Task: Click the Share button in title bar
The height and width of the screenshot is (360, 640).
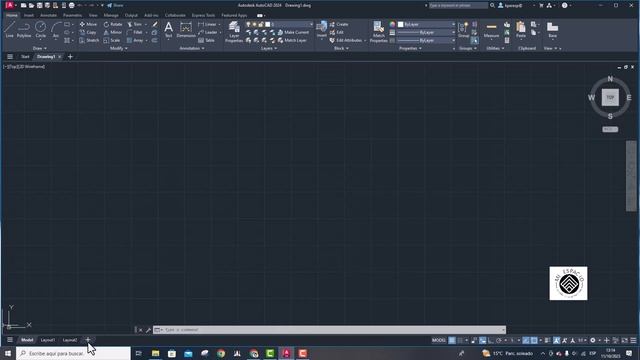Action: coord(115,5)
